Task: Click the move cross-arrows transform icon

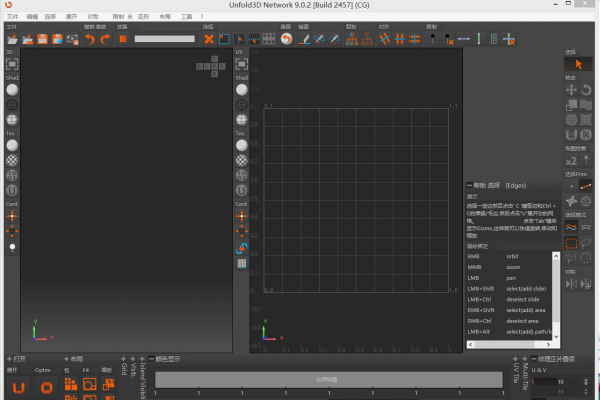Action: click(x=571, y=90)
